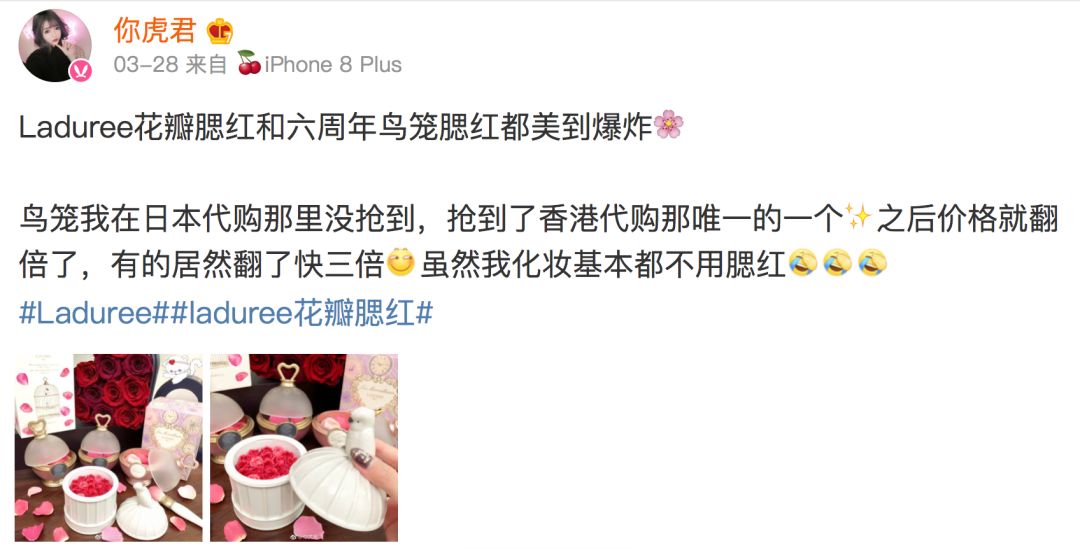Open the #Laduree# hashtag topic
Viewport: 1080px width, 550px height.
[94, 313]
